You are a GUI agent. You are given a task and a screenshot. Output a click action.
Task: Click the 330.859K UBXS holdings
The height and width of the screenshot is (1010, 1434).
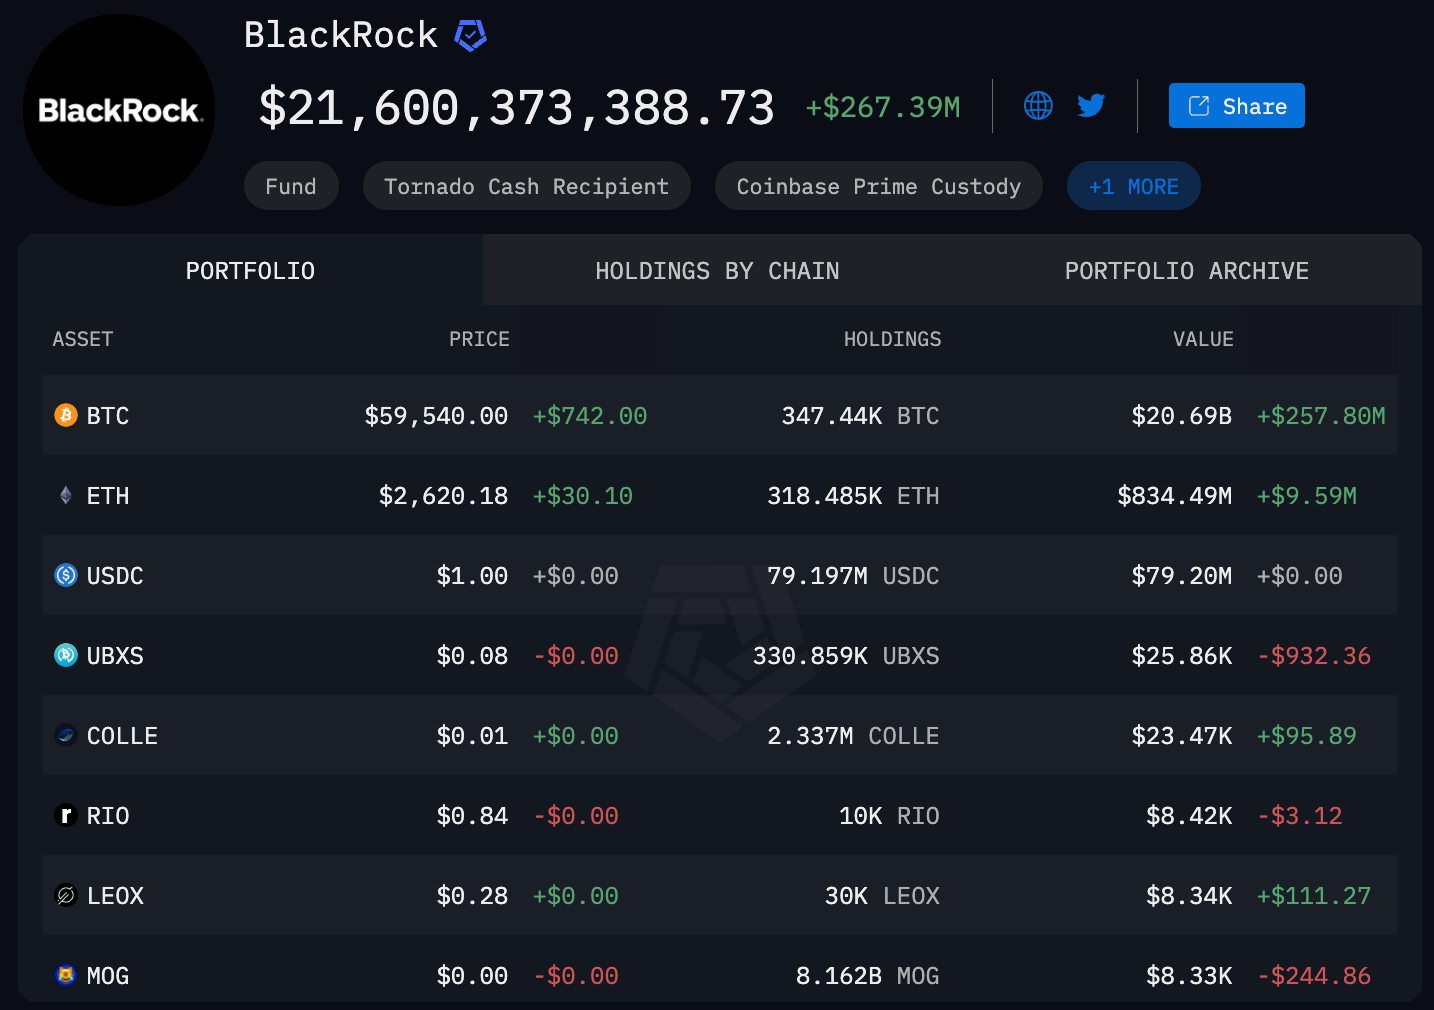point(846,656)
